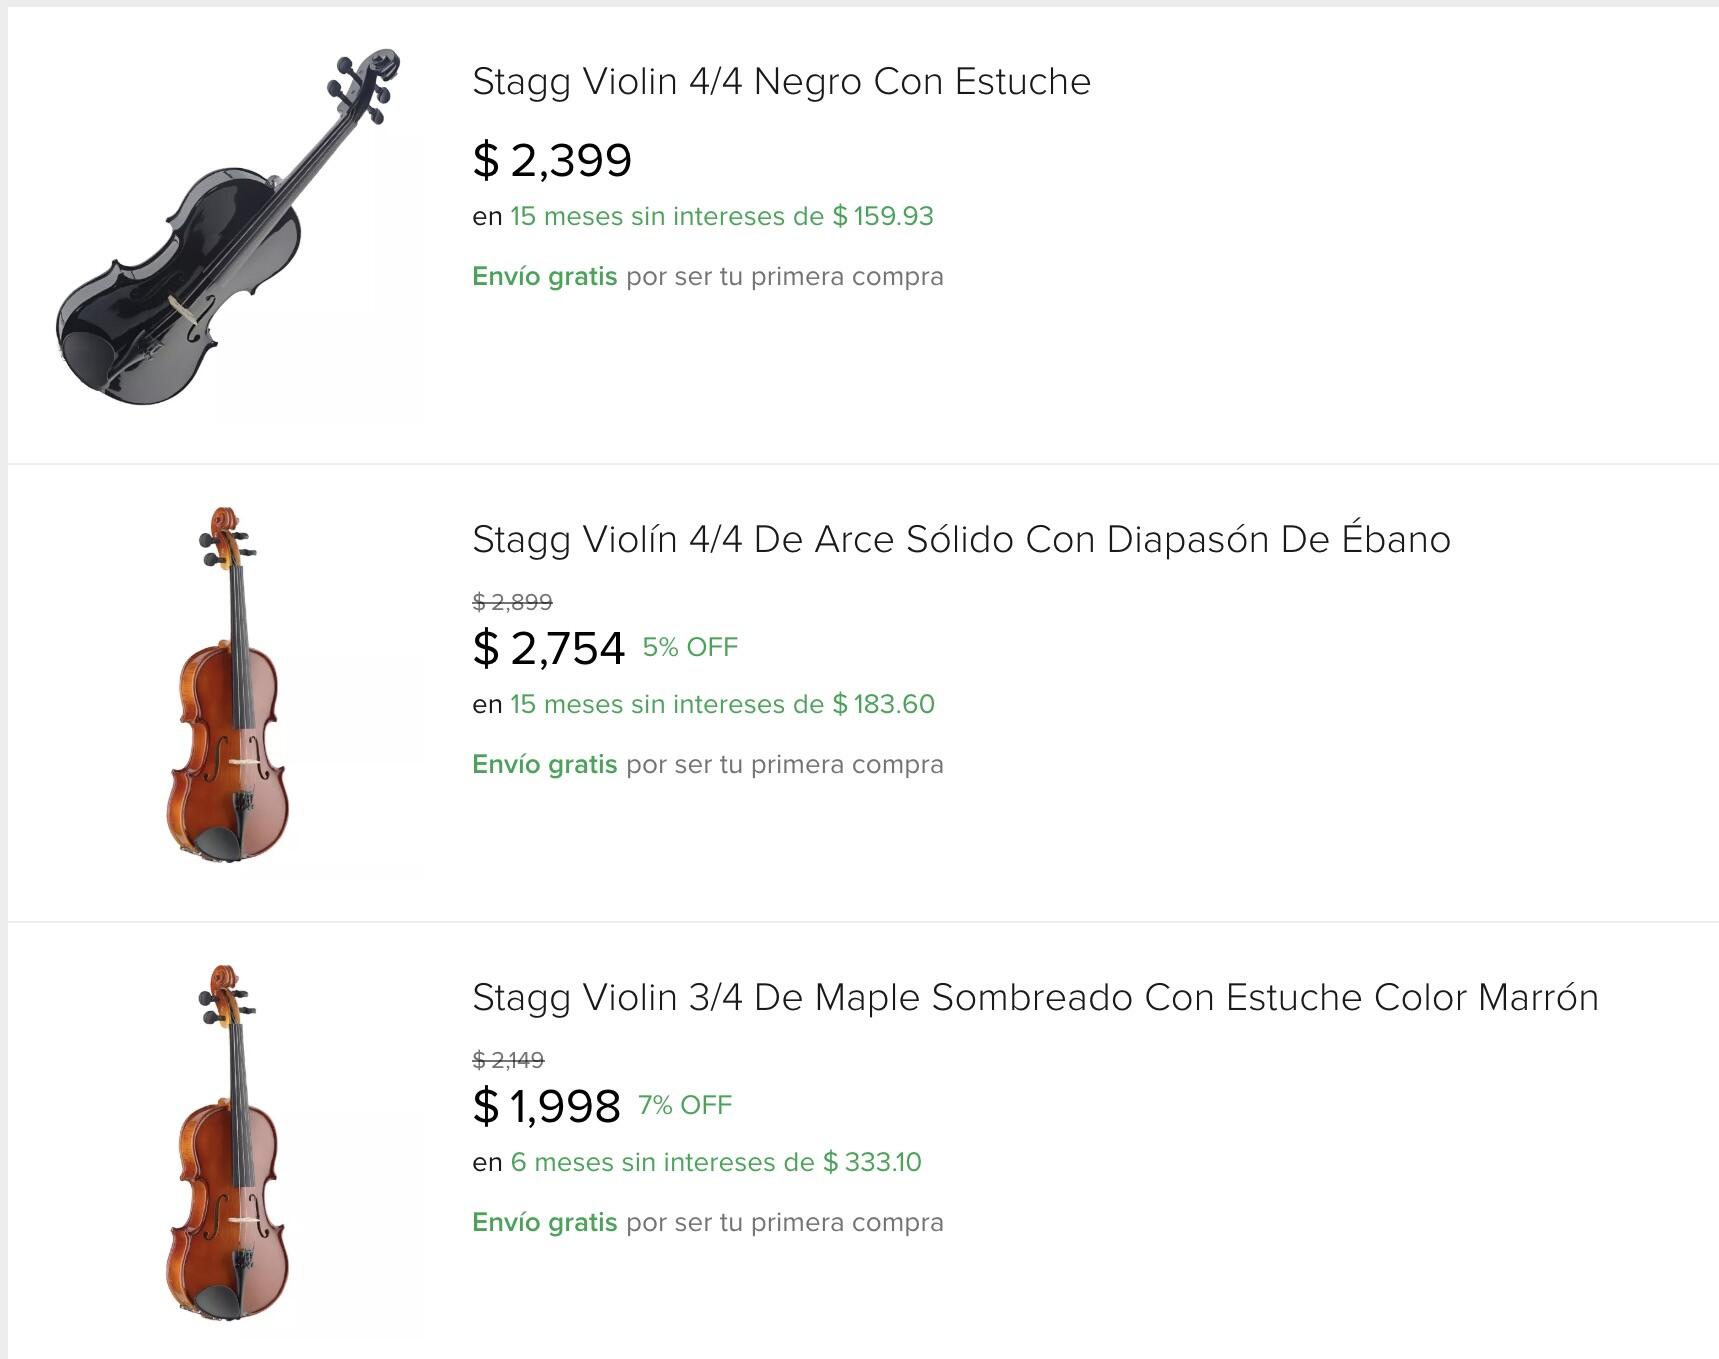Open Stagg Violin 3/4 De Maple Sombreado listing

[x=1035, y=998]
